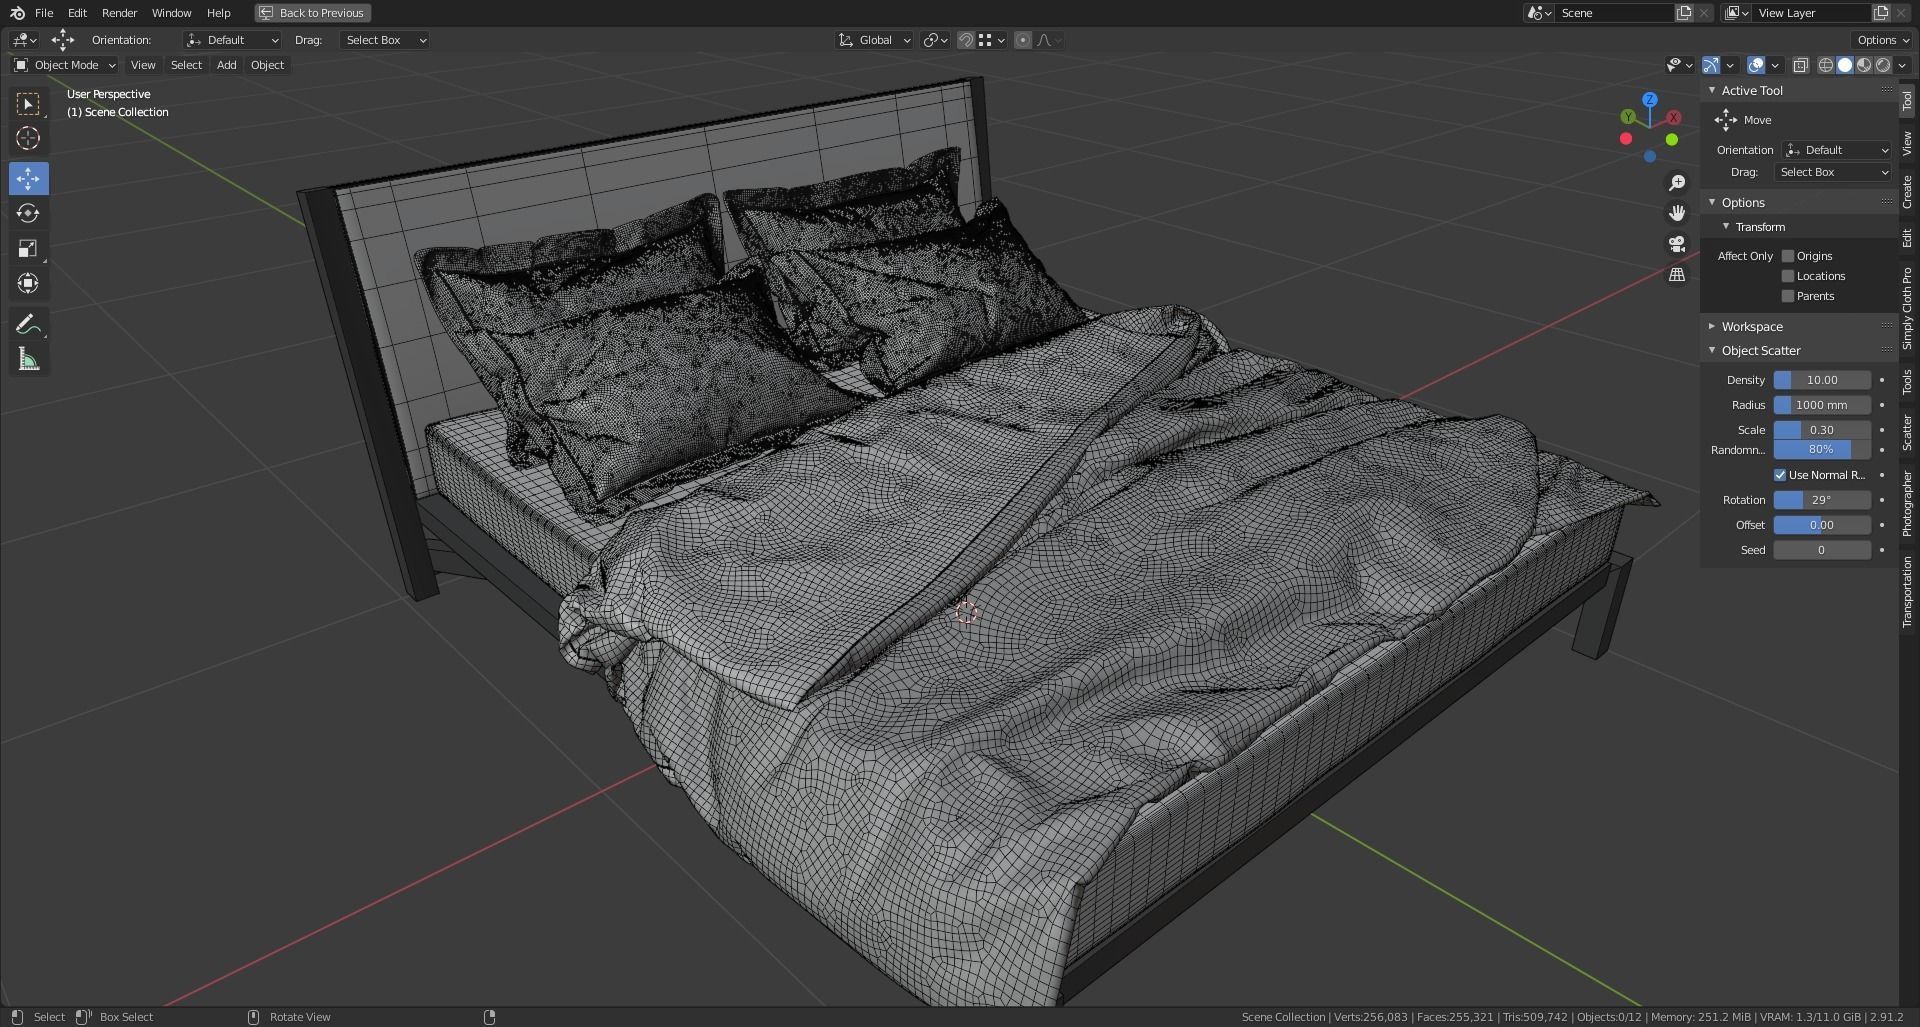Toggle proportional editing
Viewport: 1920px width, 1027px height.
click(x=1022, y=40)
